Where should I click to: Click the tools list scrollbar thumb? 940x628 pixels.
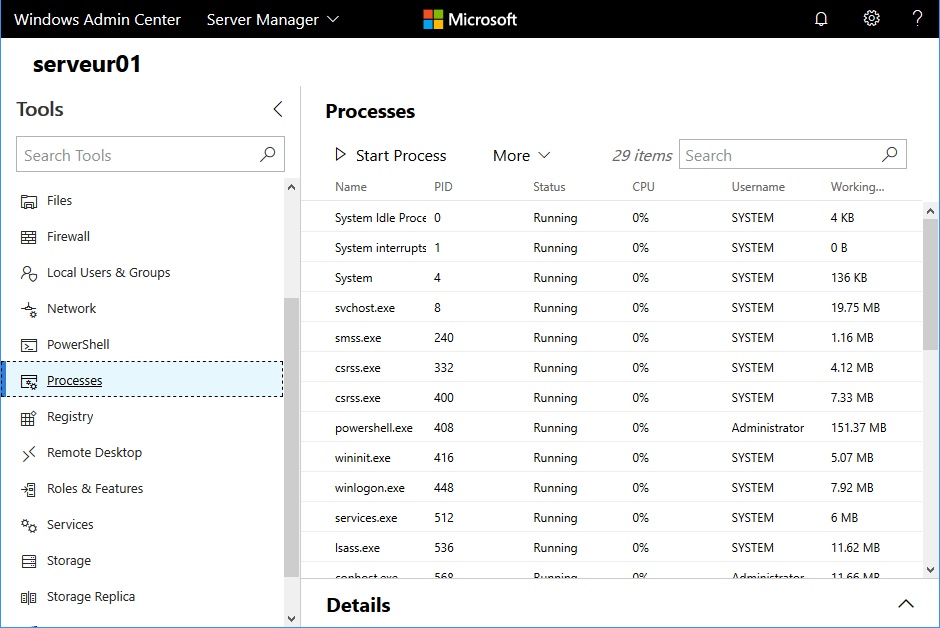[291, 437]
